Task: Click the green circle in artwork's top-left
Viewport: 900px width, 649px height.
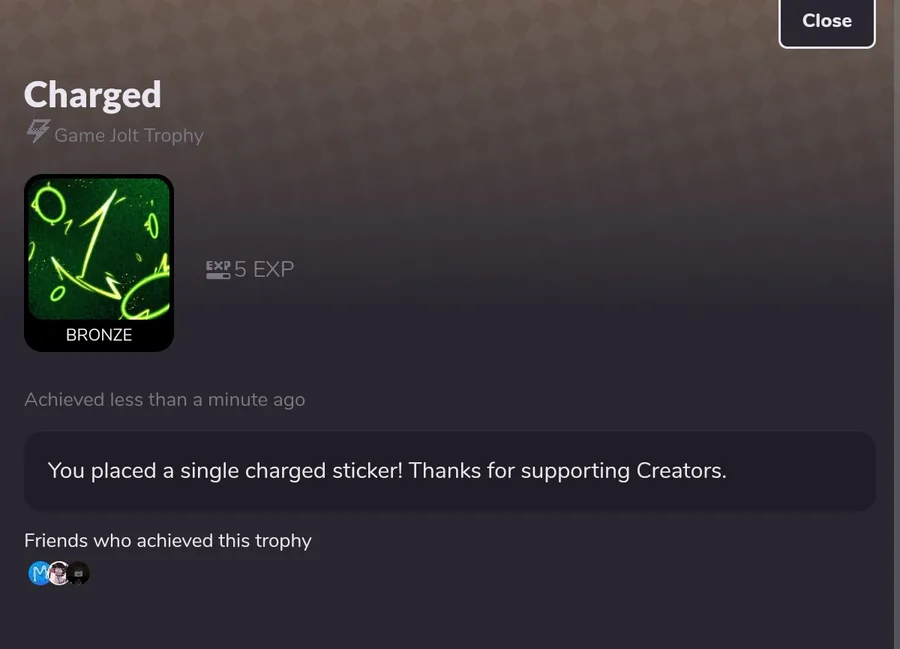Action: pyautogui.click(x=49, y=204)
